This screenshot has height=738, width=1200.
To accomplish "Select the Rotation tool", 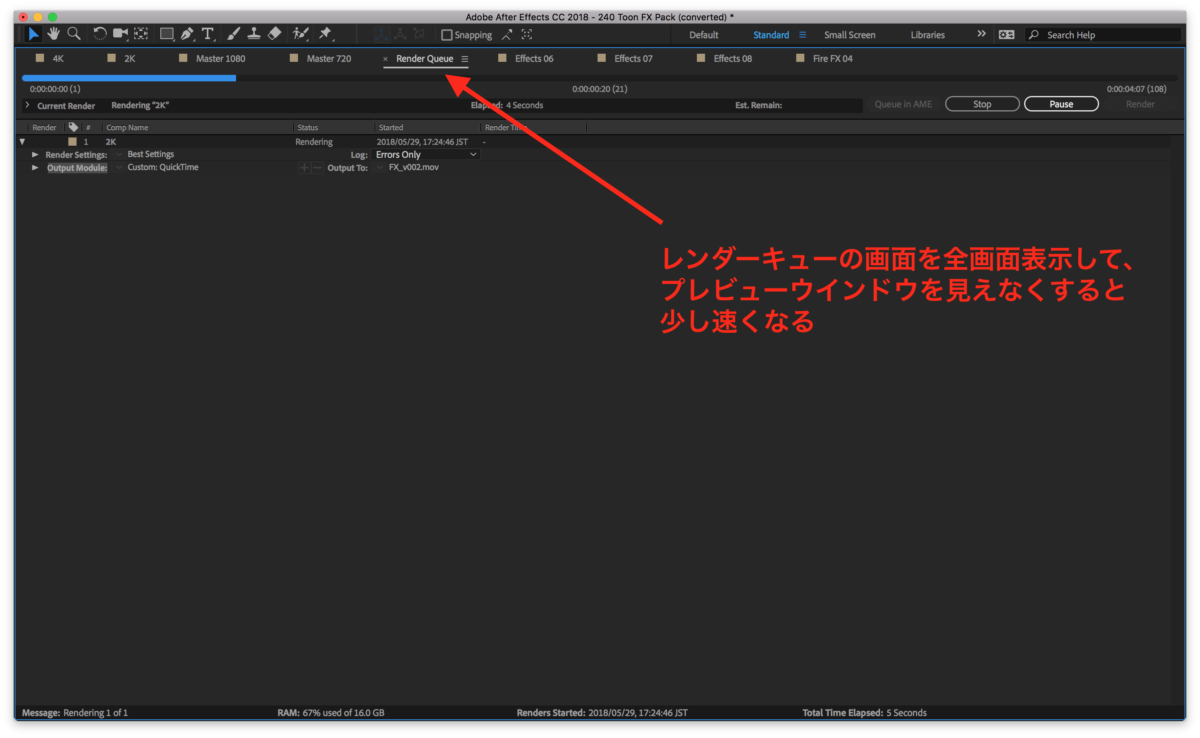I will pos(100,34).
